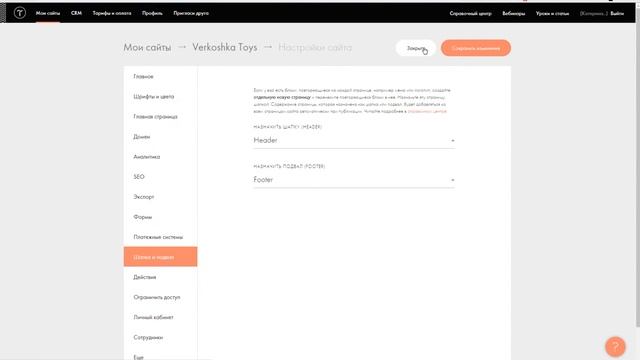Screen dimensions: 640x360
Task: Open the 'Действия' settings tab
Action: 160,277
